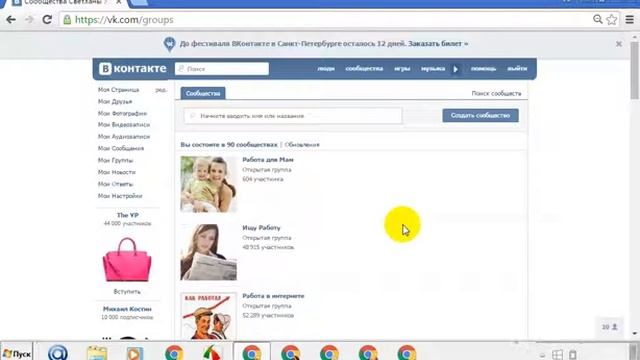
Task: Click the VK festival banner logo icon
Action: (169, 44)
